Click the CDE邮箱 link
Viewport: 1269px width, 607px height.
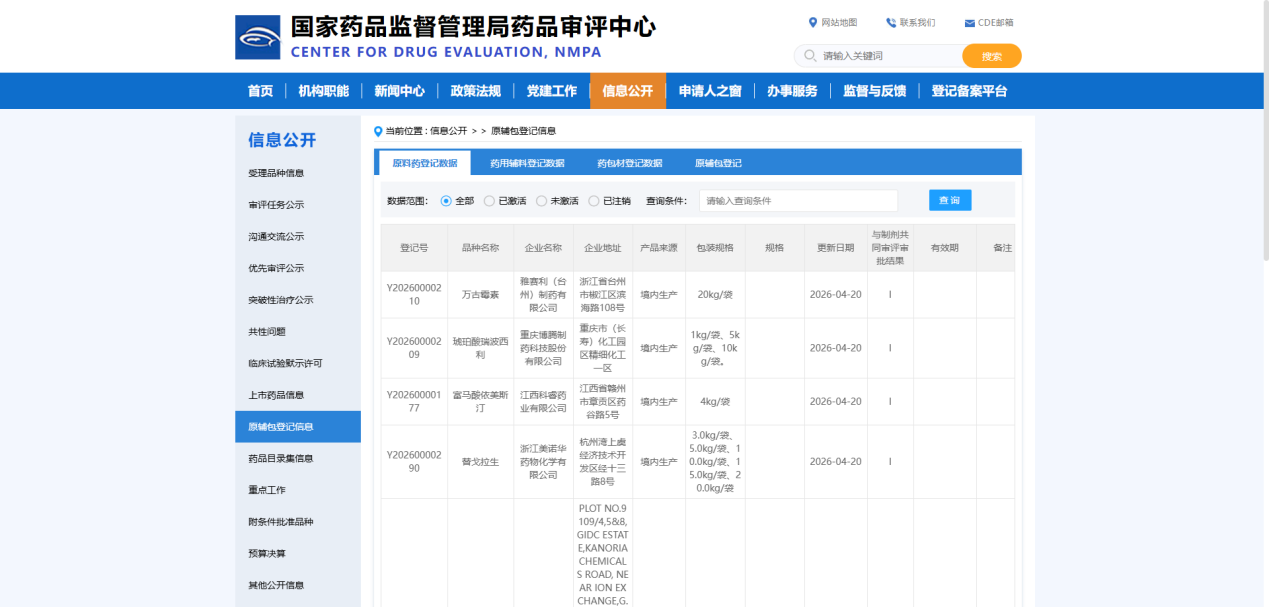pos(995,23)
